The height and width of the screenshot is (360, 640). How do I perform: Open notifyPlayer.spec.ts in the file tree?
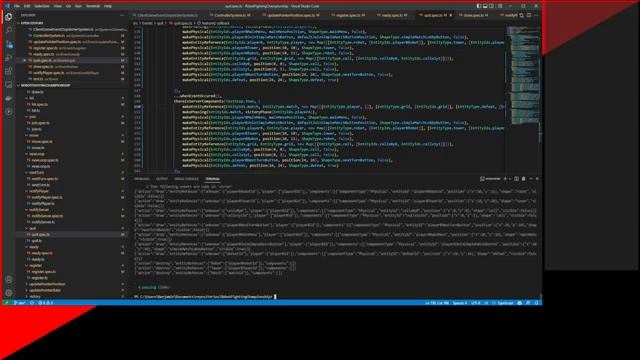pyautogui.click(x=47, y=198)
